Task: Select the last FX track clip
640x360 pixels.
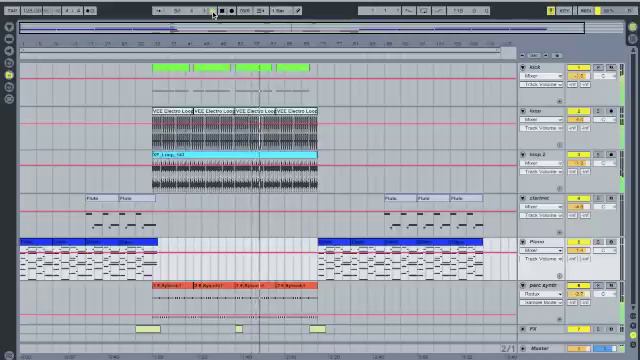Action: click(318, 329)
